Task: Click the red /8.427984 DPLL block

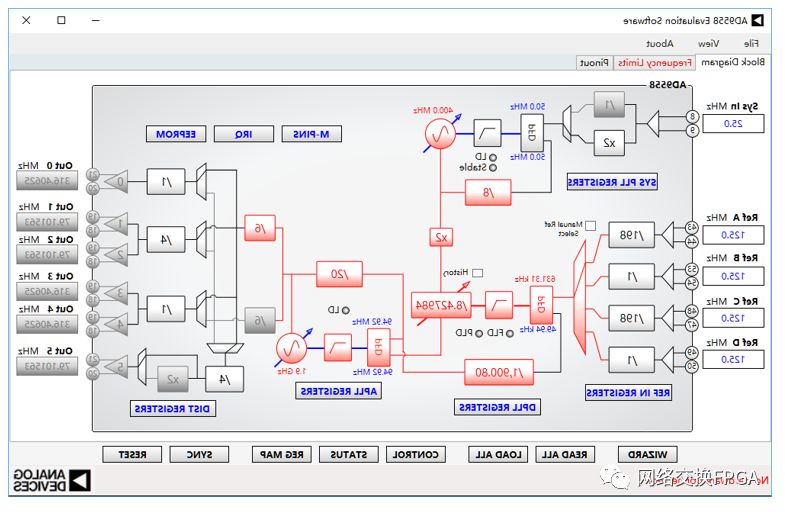Action: pyautogui.click(x=441, y=305)
